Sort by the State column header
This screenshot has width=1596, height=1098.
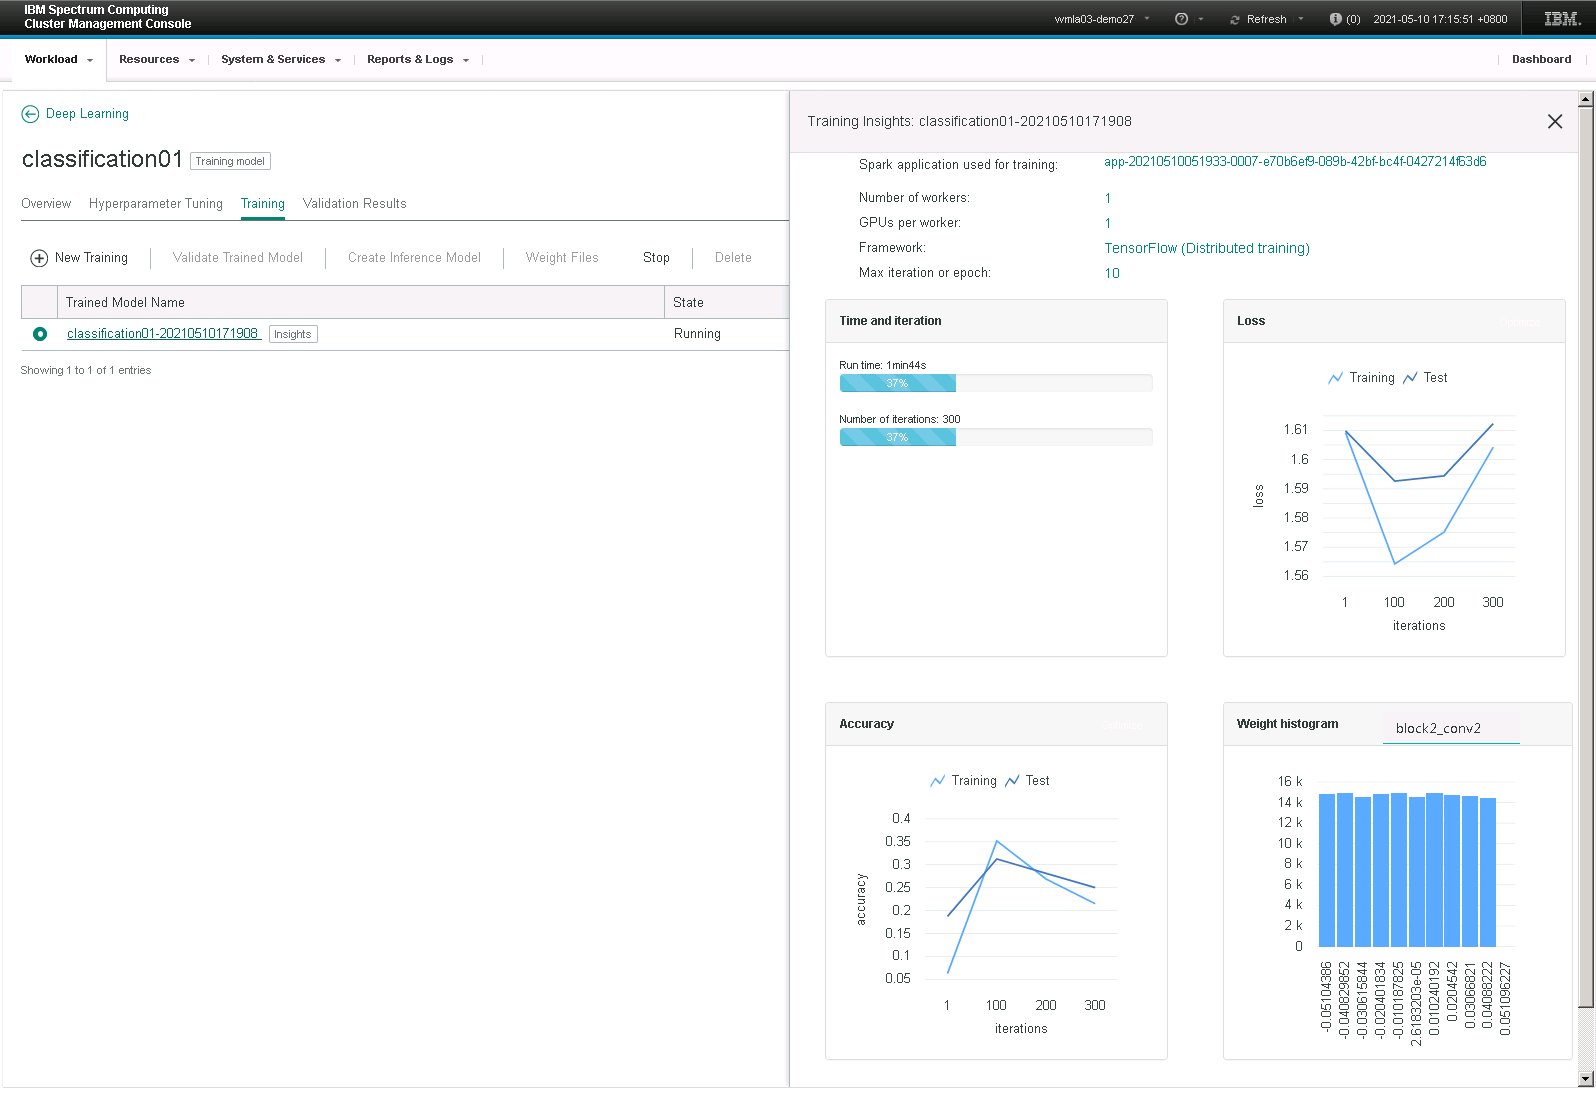(x=727, y=303)
